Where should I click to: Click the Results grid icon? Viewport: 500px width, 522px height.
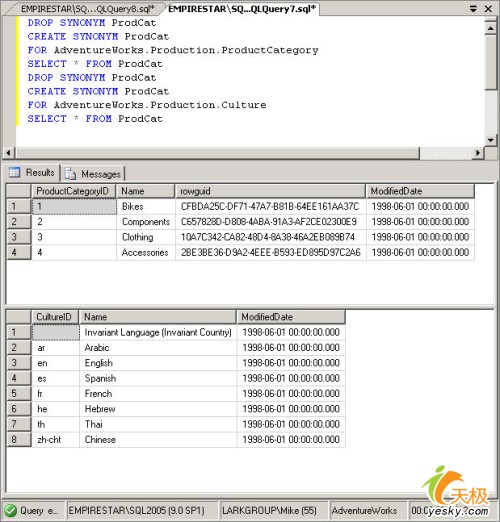coord(14,172)
